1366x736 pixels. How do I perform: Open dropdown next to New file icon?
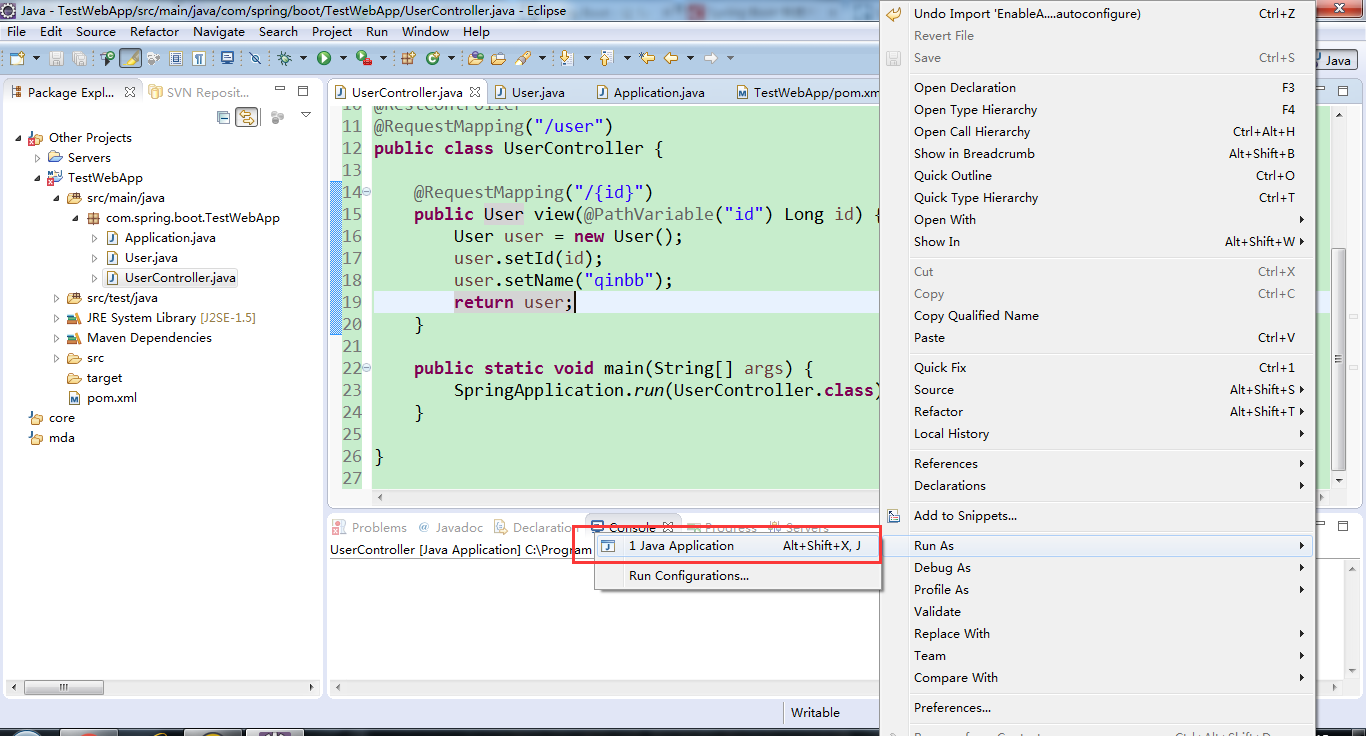pos(36,59)
